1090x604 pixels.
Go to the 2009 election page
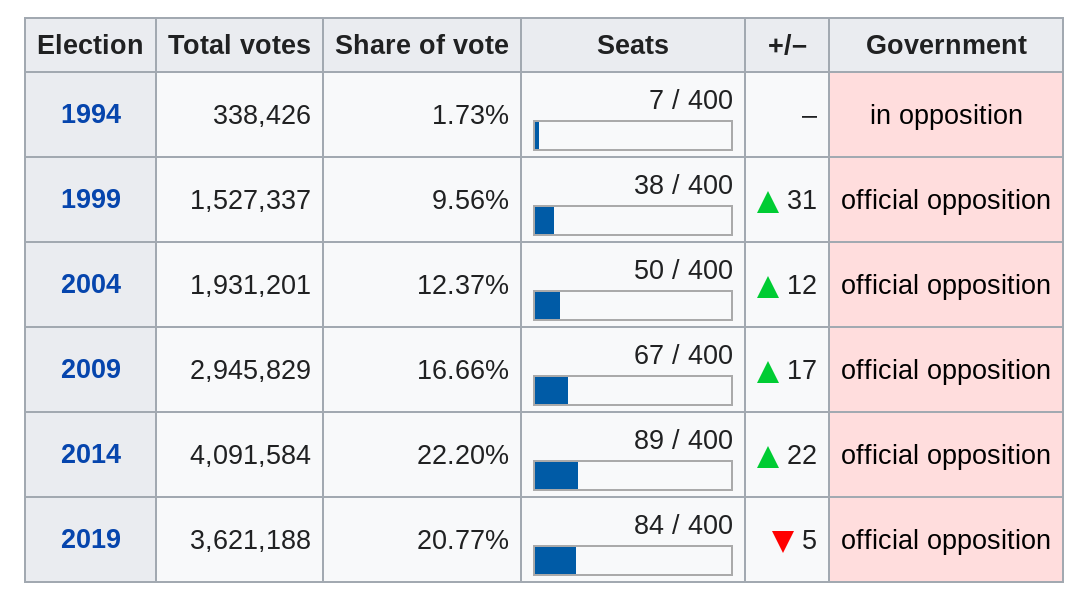91,369
